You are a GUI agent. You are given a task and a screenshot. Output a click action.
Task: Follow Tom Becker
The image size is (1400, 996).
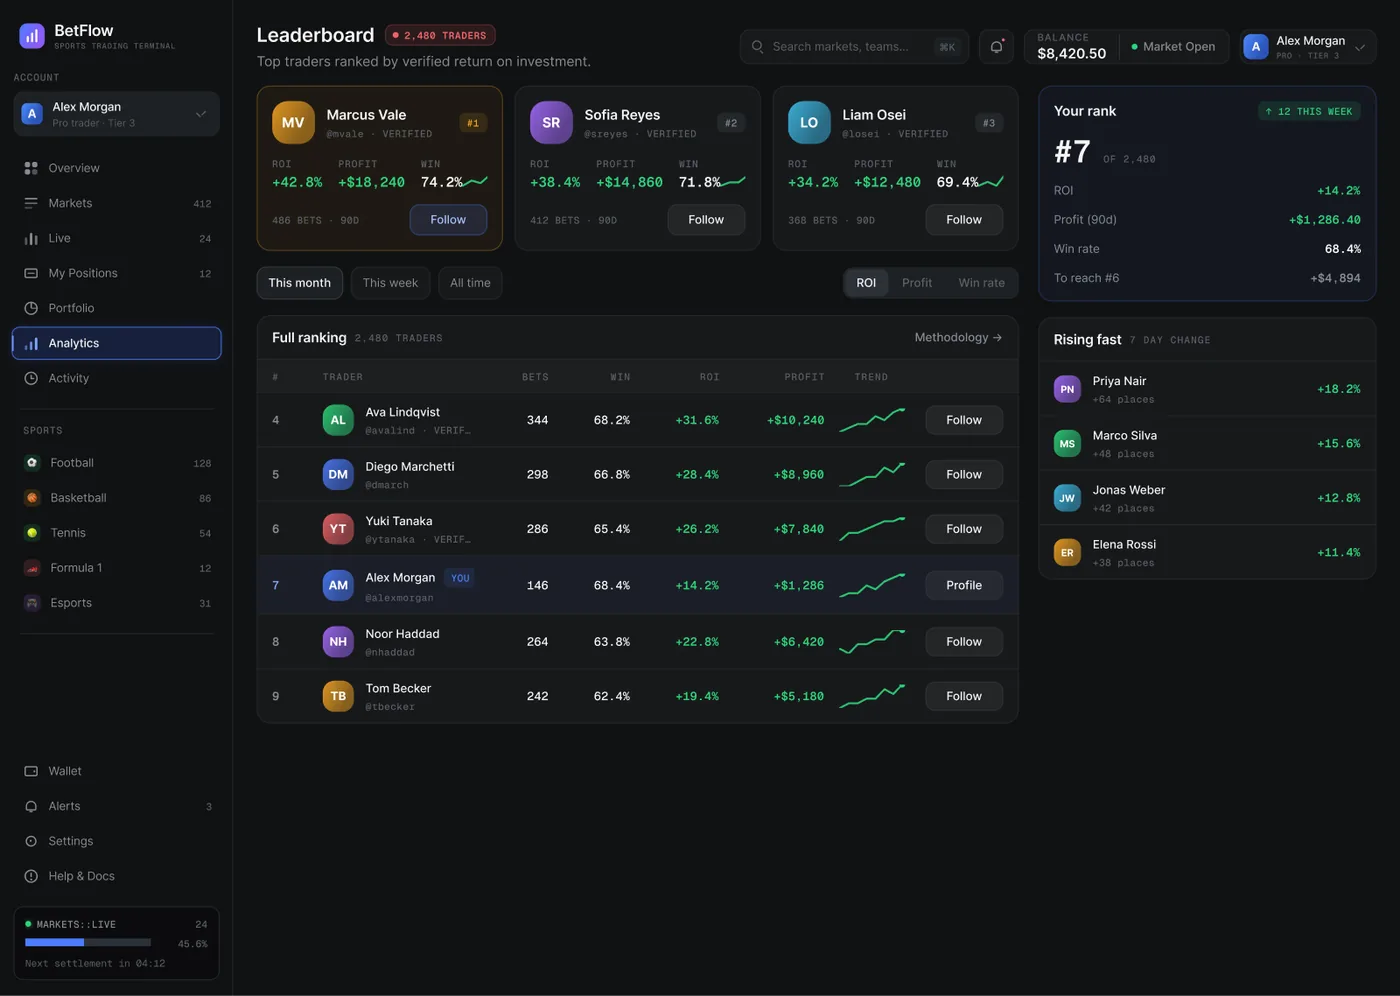(x=964, y=696)
